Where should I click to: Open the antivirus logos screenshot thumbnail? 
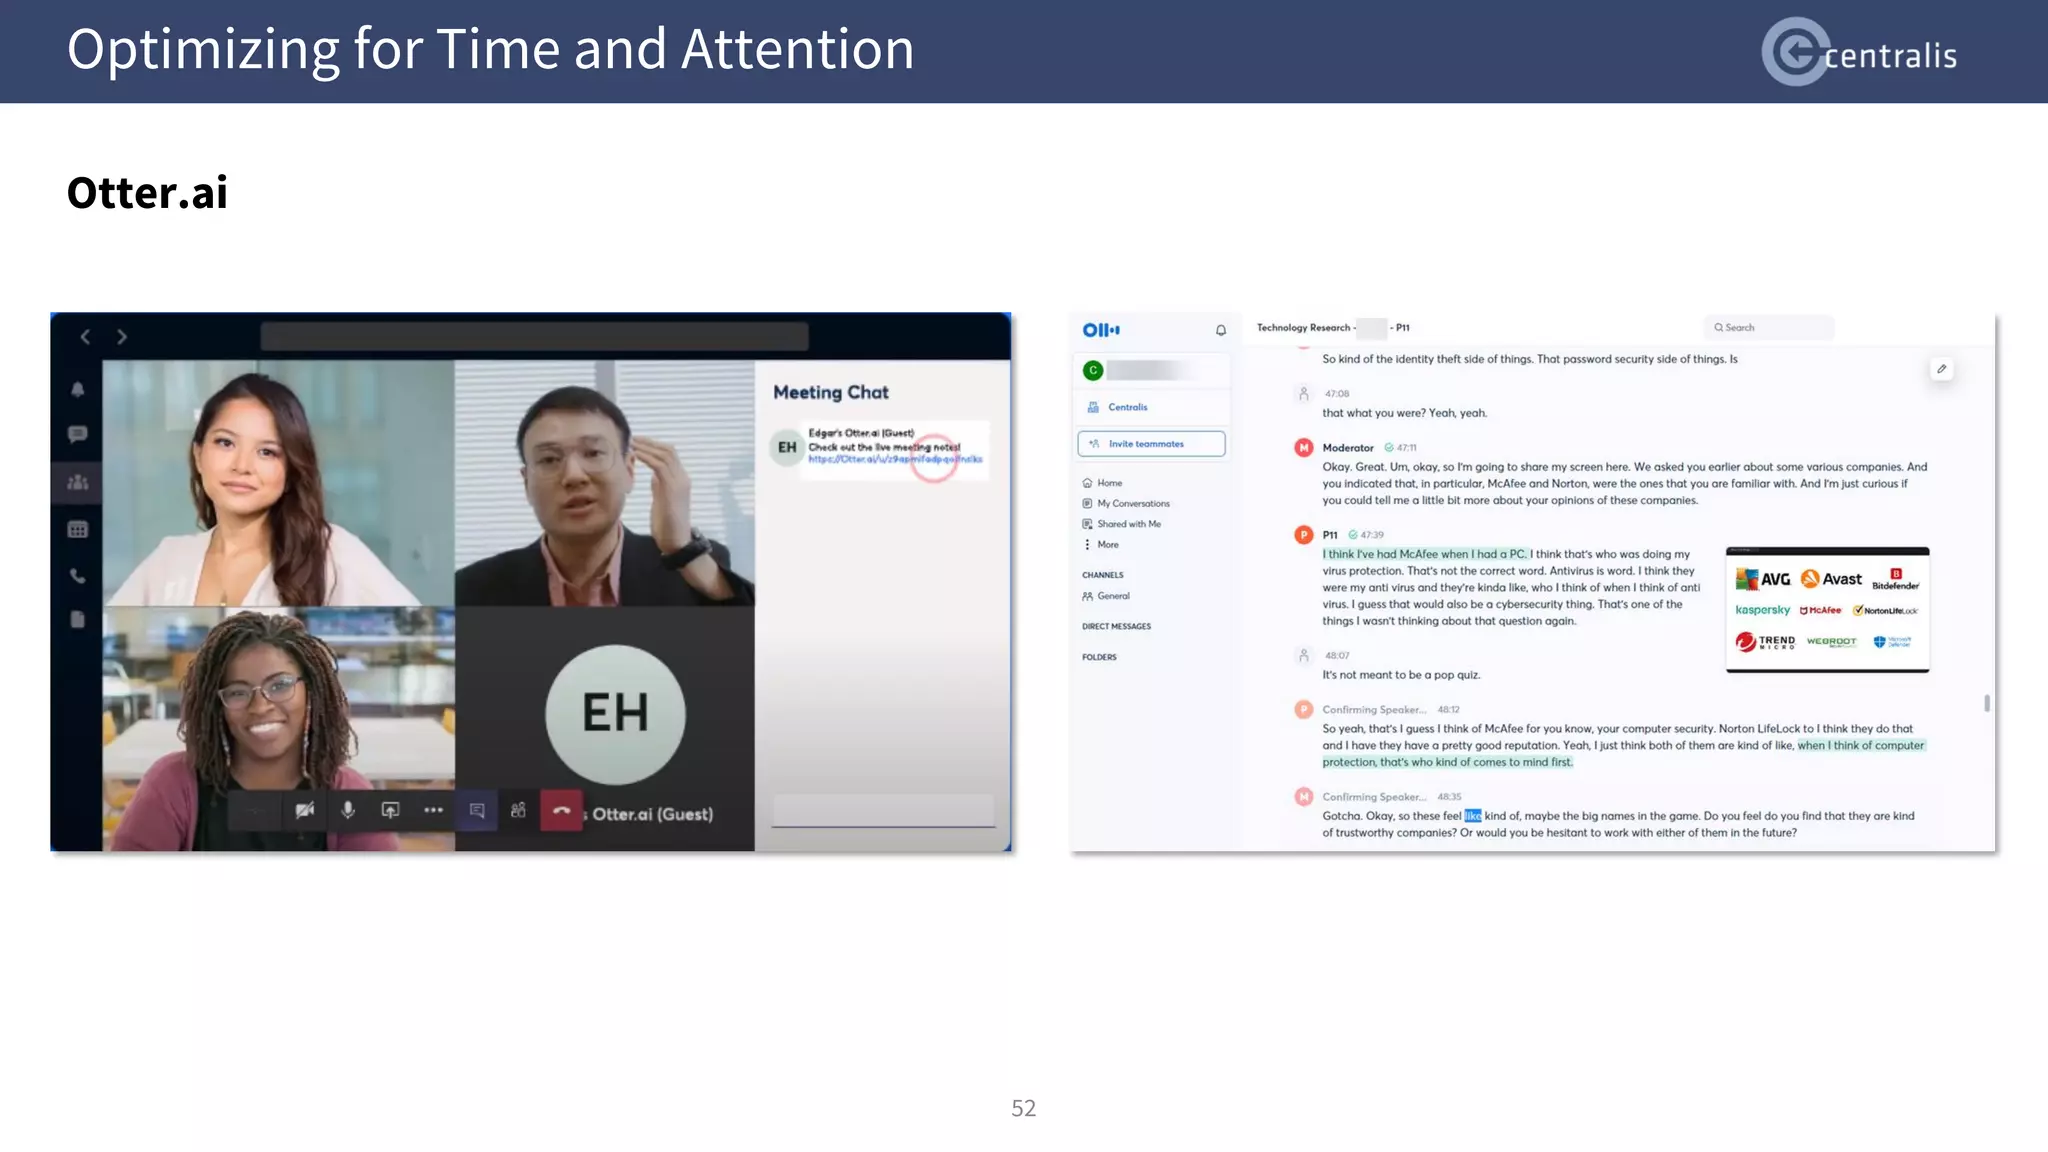1827,610
